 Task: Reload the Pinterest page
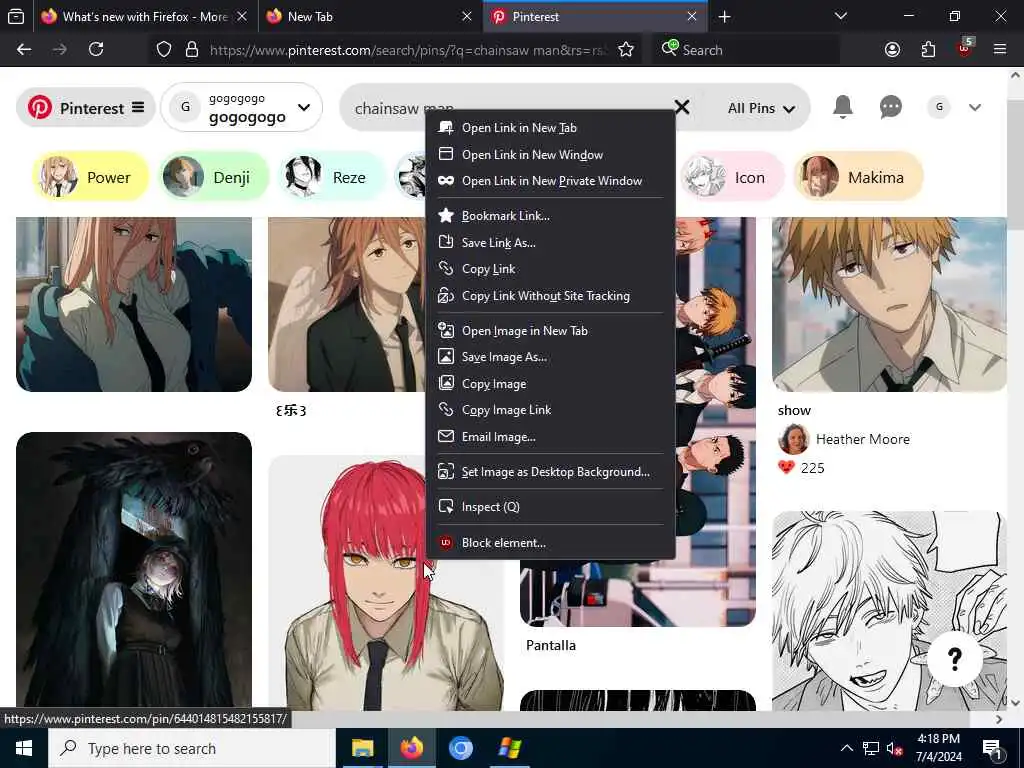(96, 50)
